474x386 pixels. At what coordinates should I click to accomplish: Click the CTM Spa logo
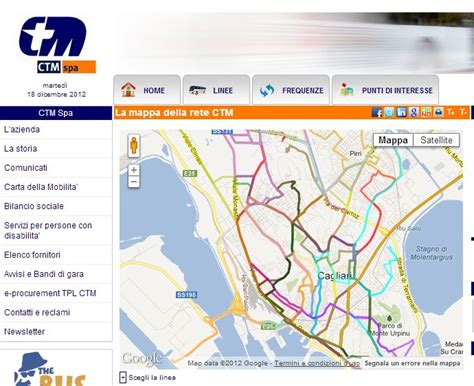(x=58, y=44)
